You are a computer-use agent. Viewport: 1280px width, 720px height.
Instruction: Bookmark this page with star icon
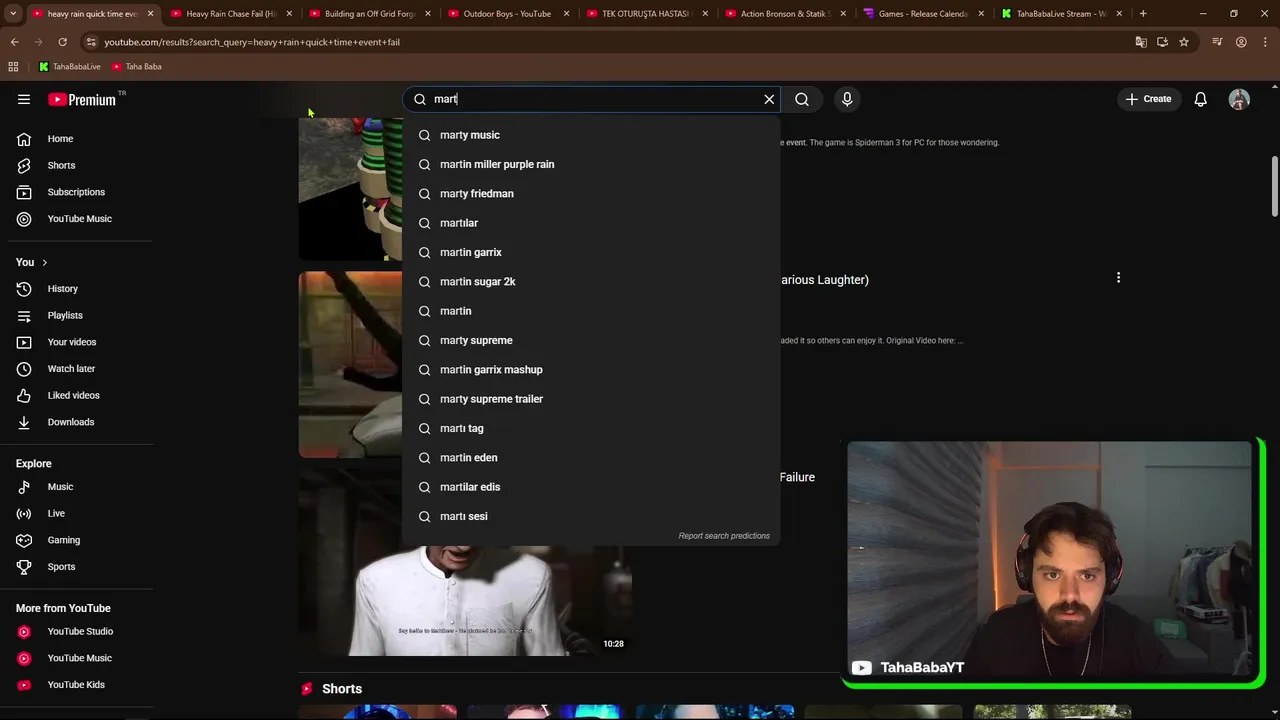point(1184,42)
